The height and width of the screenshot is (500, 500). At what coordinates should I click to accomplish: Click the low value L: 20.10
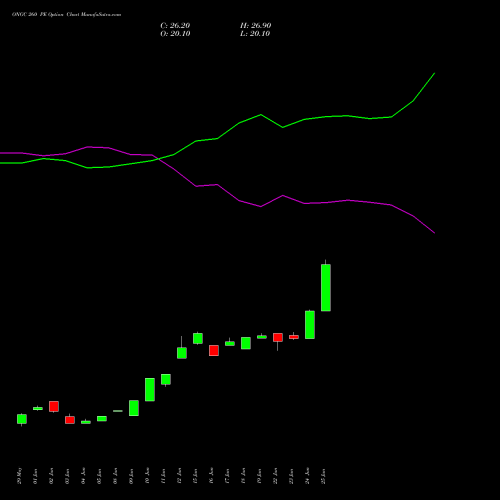(255, 34)
